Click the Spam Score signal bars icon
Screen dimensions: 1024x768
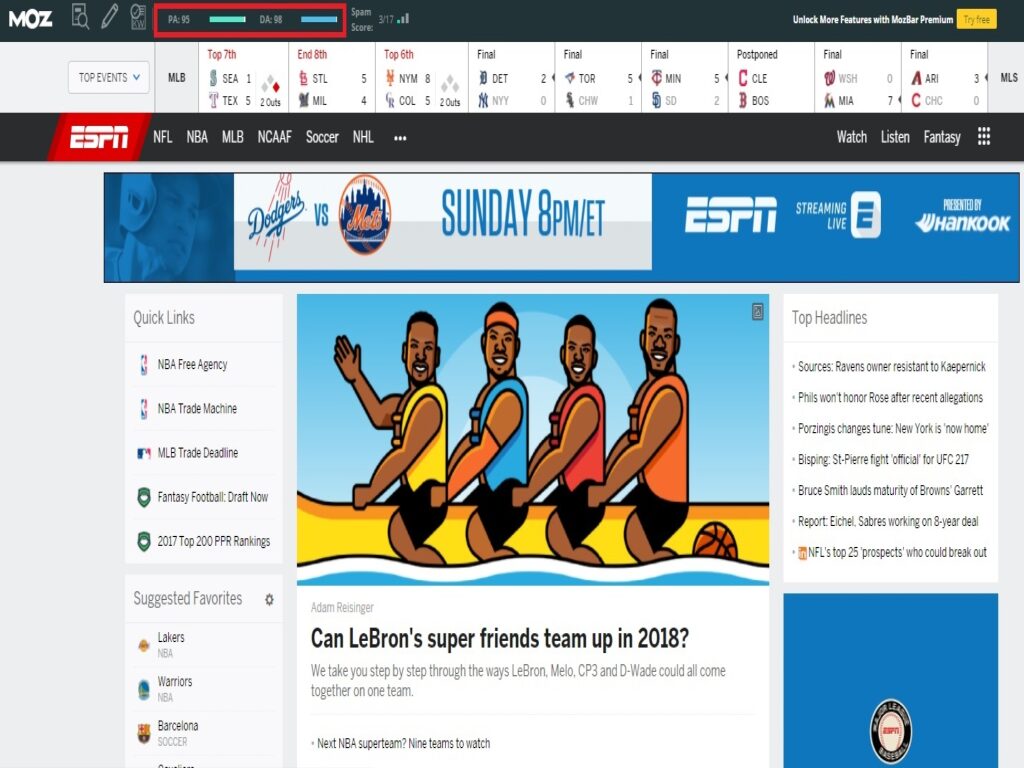[403, 19]
